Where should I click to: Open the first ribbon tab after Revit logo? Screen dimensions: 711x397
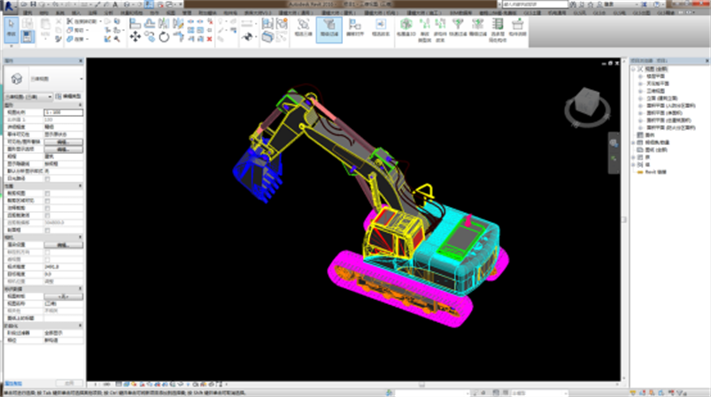coord(28,13)
